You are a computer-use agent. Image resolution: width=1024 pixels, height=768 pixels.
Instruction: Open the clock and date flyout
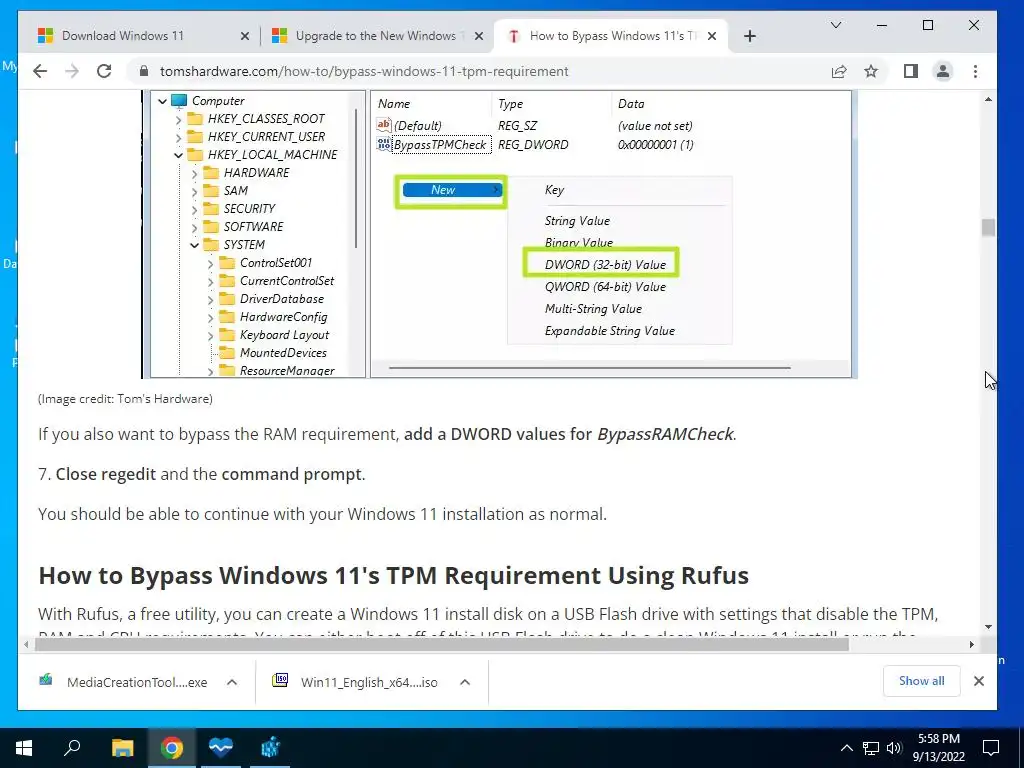pos(938,748)
